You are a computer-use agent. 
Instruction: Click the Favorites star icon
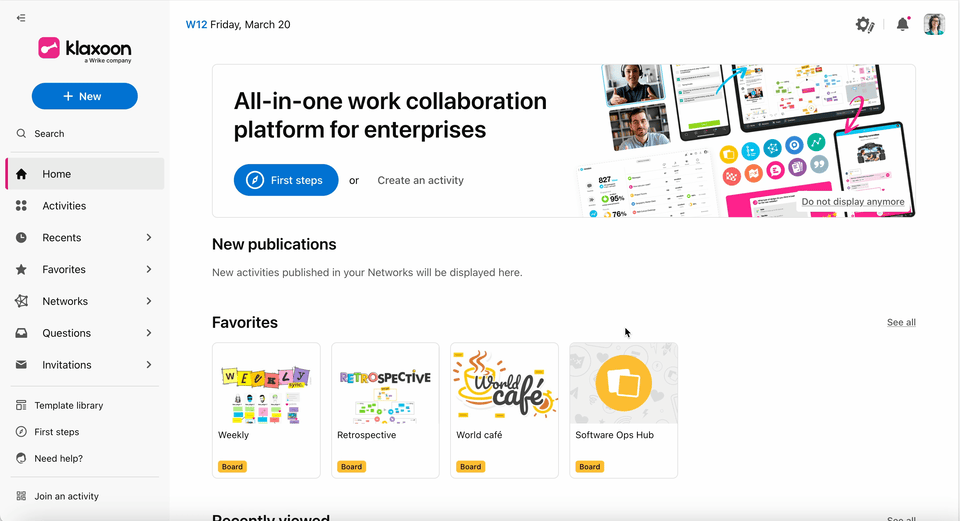click(x=21, y=269)
